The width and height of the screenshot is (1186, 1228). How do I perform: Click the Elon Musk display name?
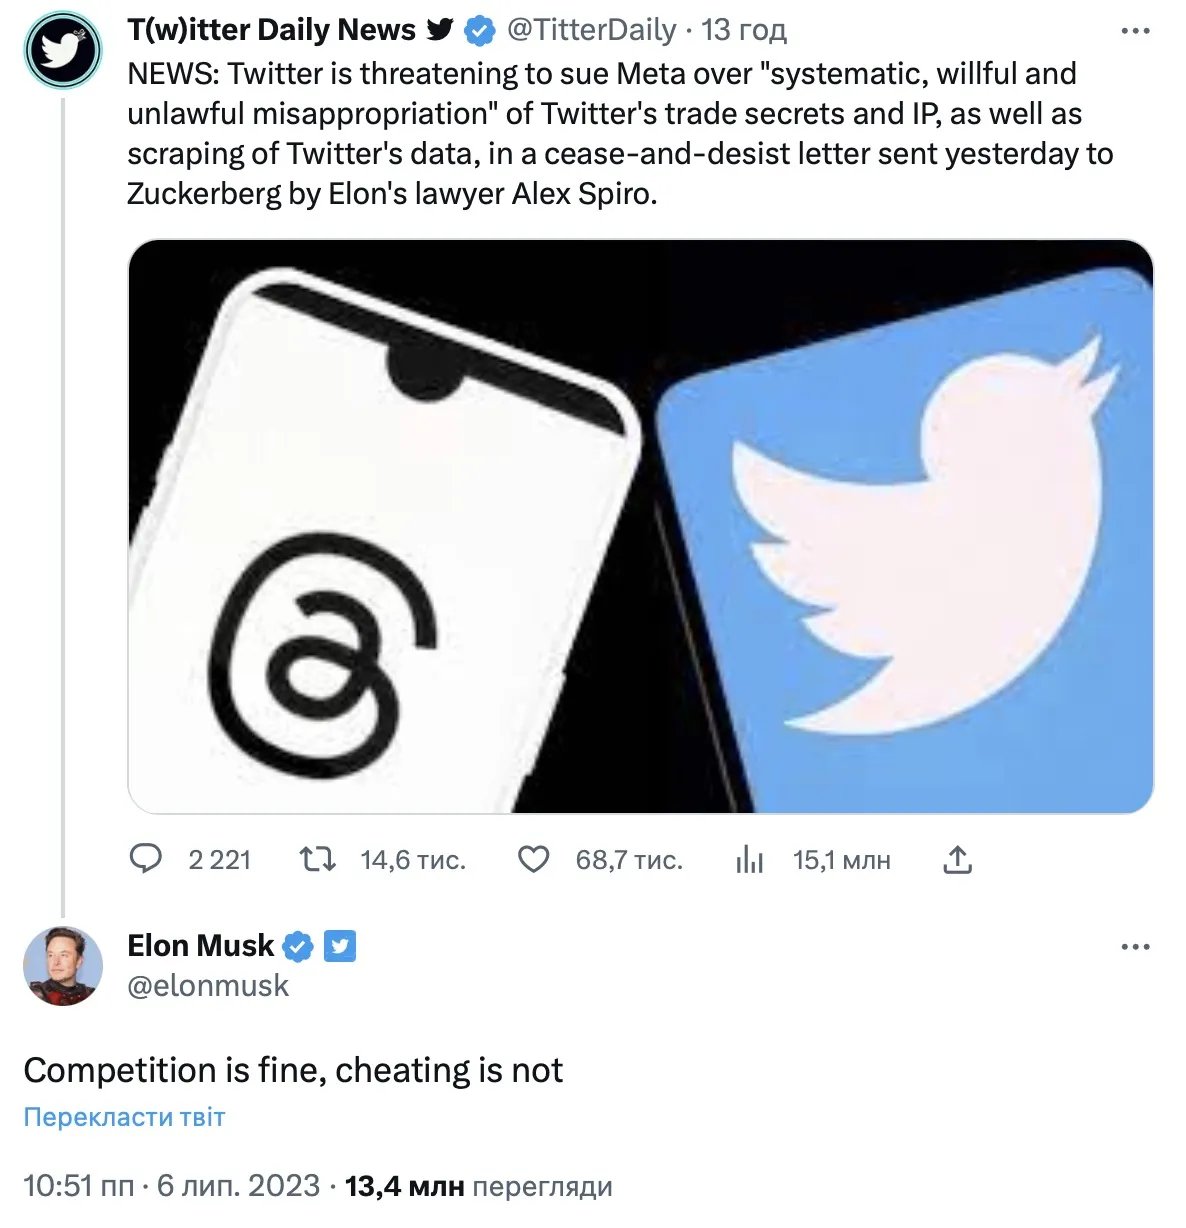coord(200,946)
